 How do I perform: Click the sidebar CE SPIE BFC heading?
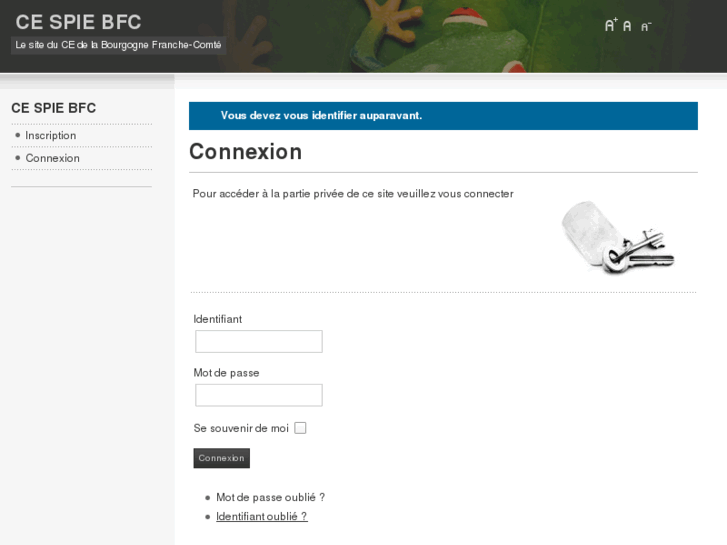pos(54,108)
